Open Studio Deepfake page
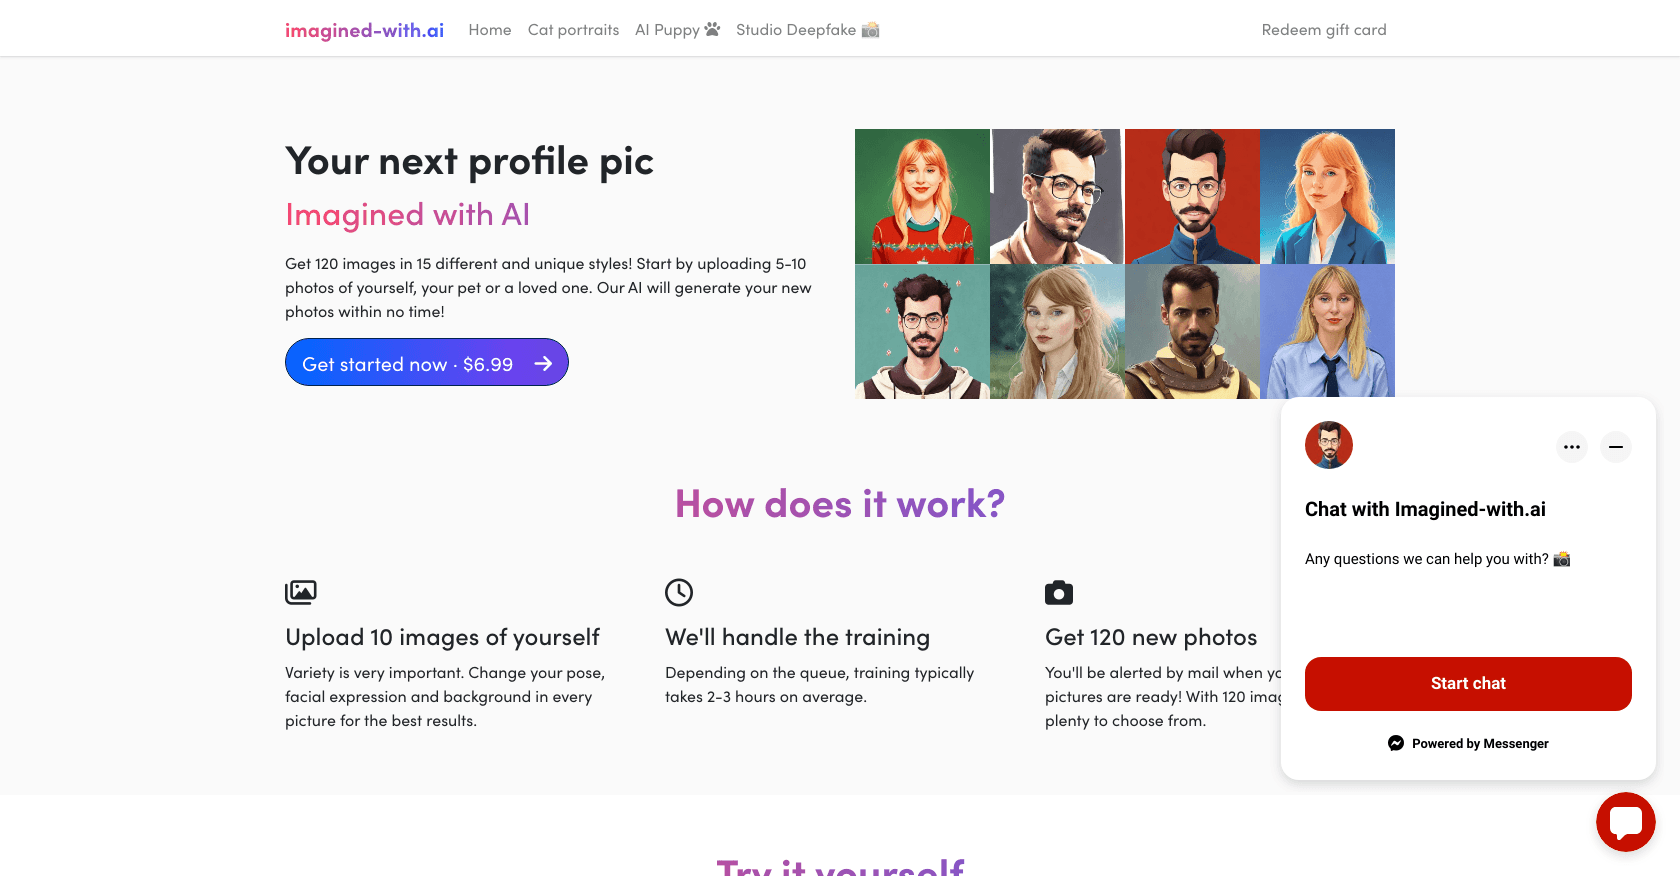 pos(807,30)
